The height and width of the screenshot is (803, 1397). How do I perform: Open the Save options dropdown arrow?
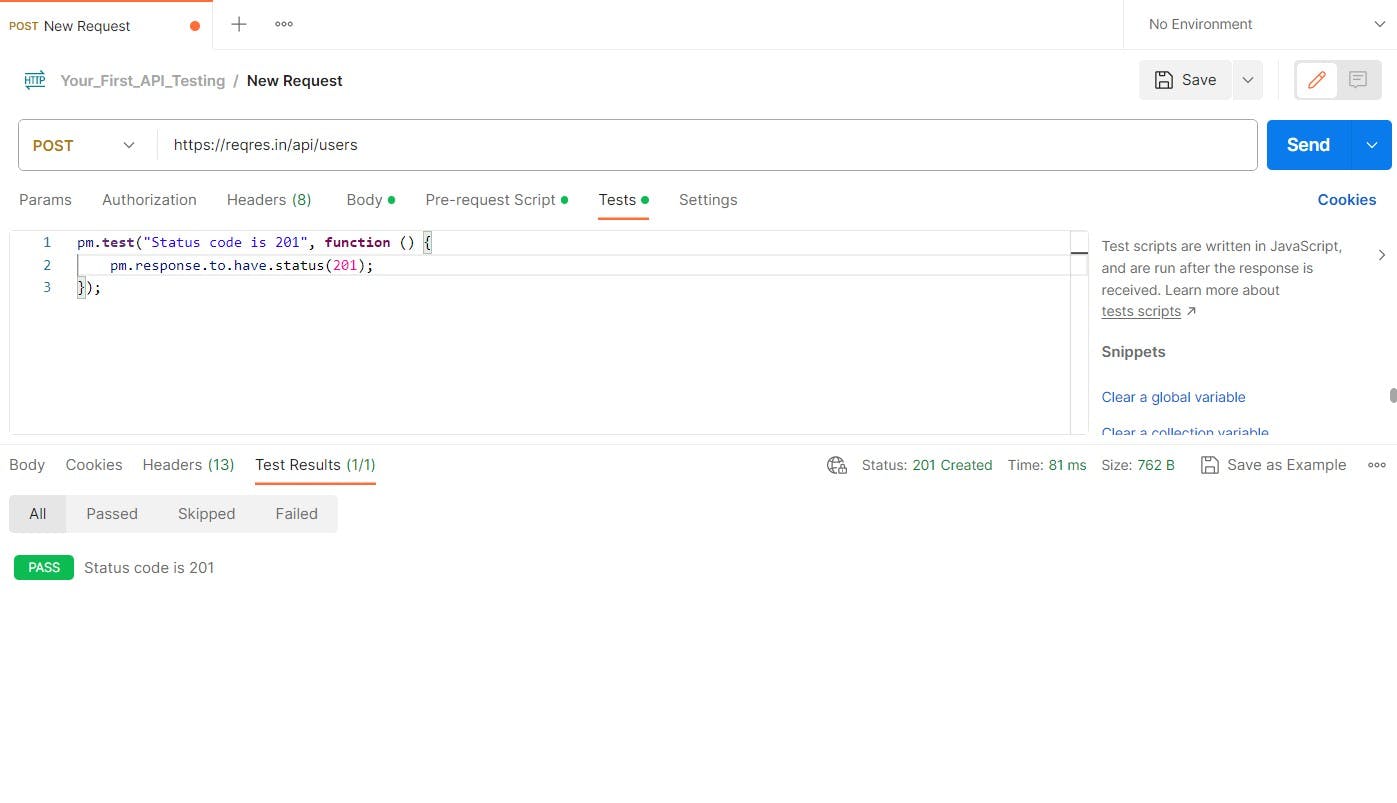pos(1248,80)
